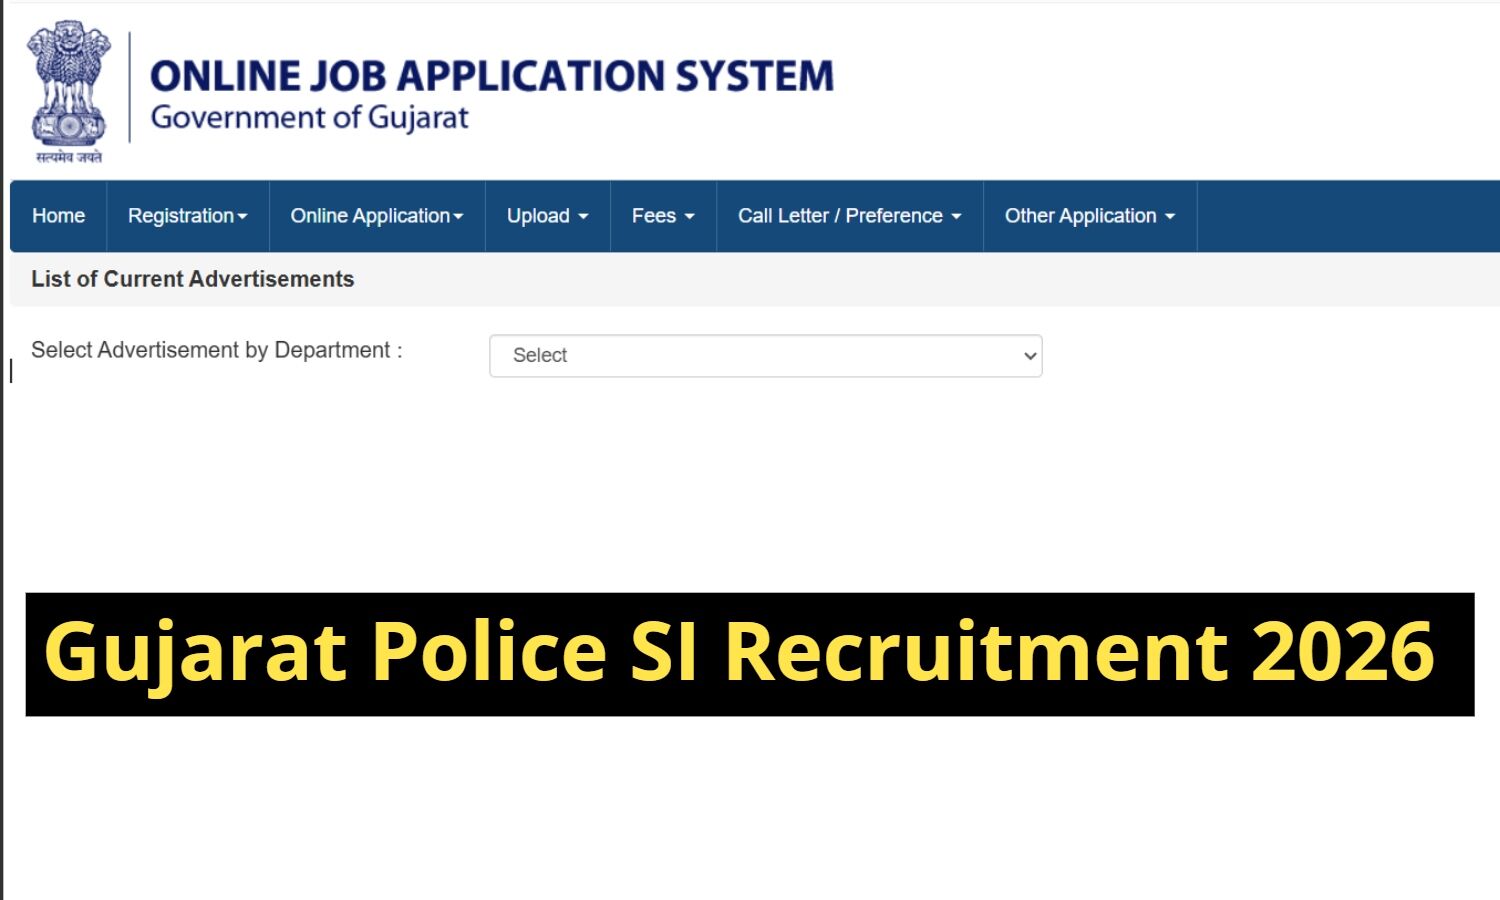Click the List of Current Advertisements heading
The image size is (1500, 900).
pyautogui.click(x=192, y=279)
